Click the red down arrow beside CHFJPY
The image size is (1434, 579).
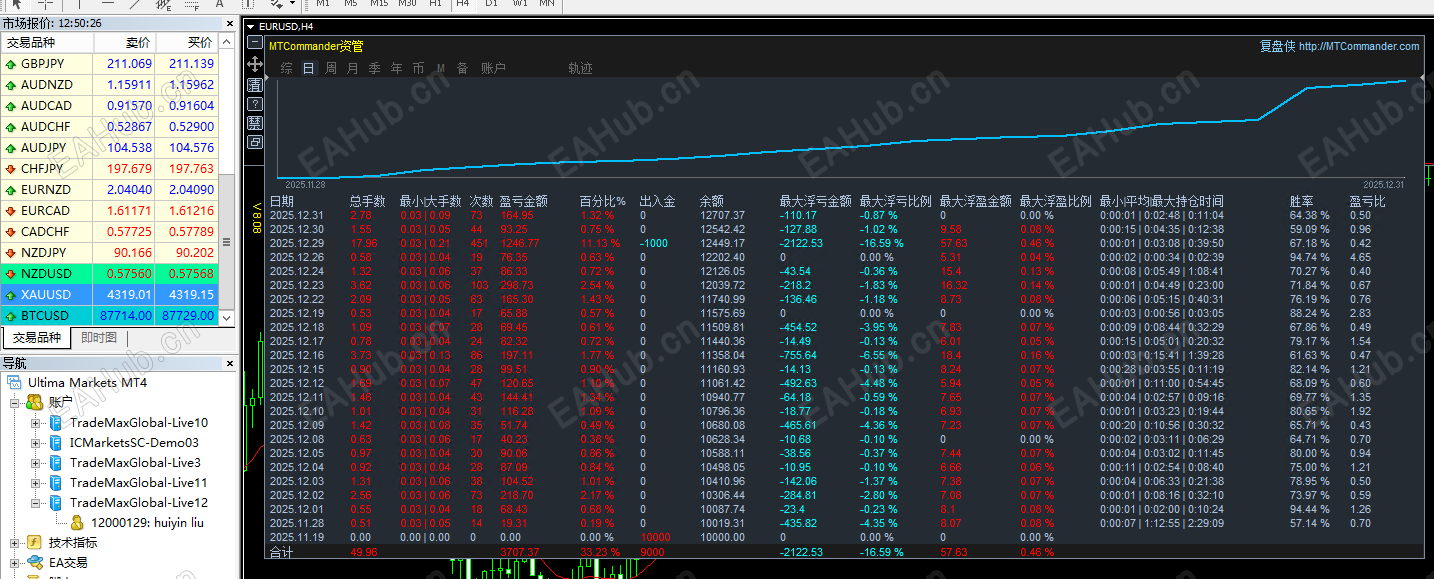(x=11, y=169)
